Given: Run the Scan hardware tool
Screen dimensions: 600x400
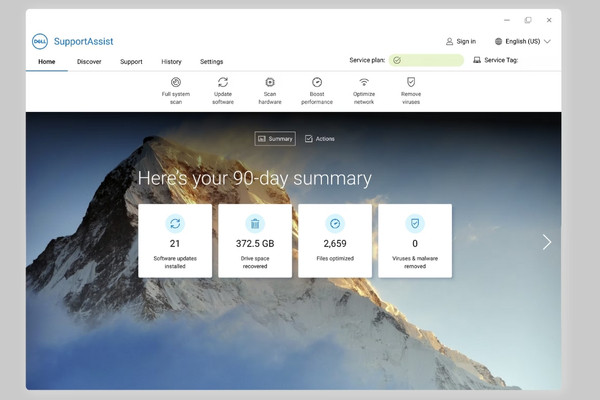Looking at the screenshot, I should (x=270, y=91).
